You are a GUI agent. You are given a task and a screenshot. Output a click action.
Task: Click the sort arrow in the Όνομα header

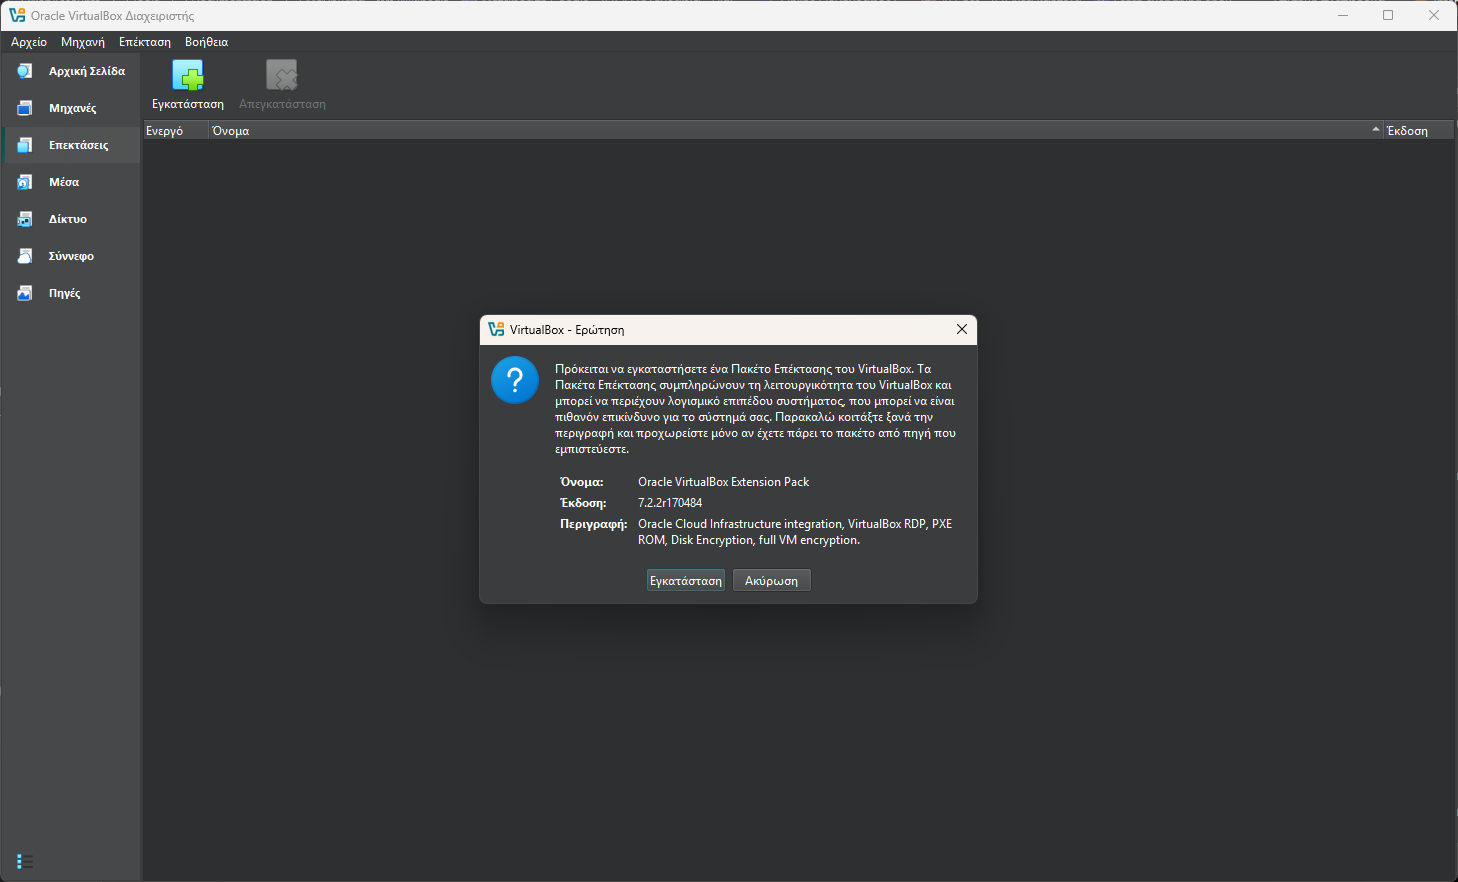pyautogui.click(x=1376, y=130)
